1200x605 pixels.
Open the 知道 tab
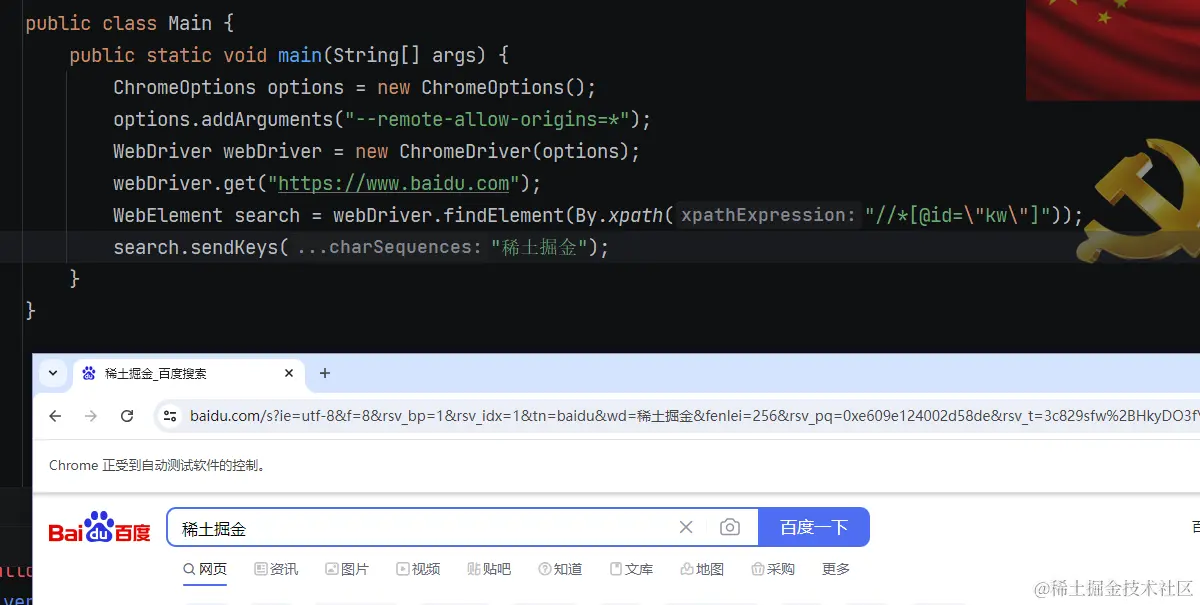[x=560, y=569]
